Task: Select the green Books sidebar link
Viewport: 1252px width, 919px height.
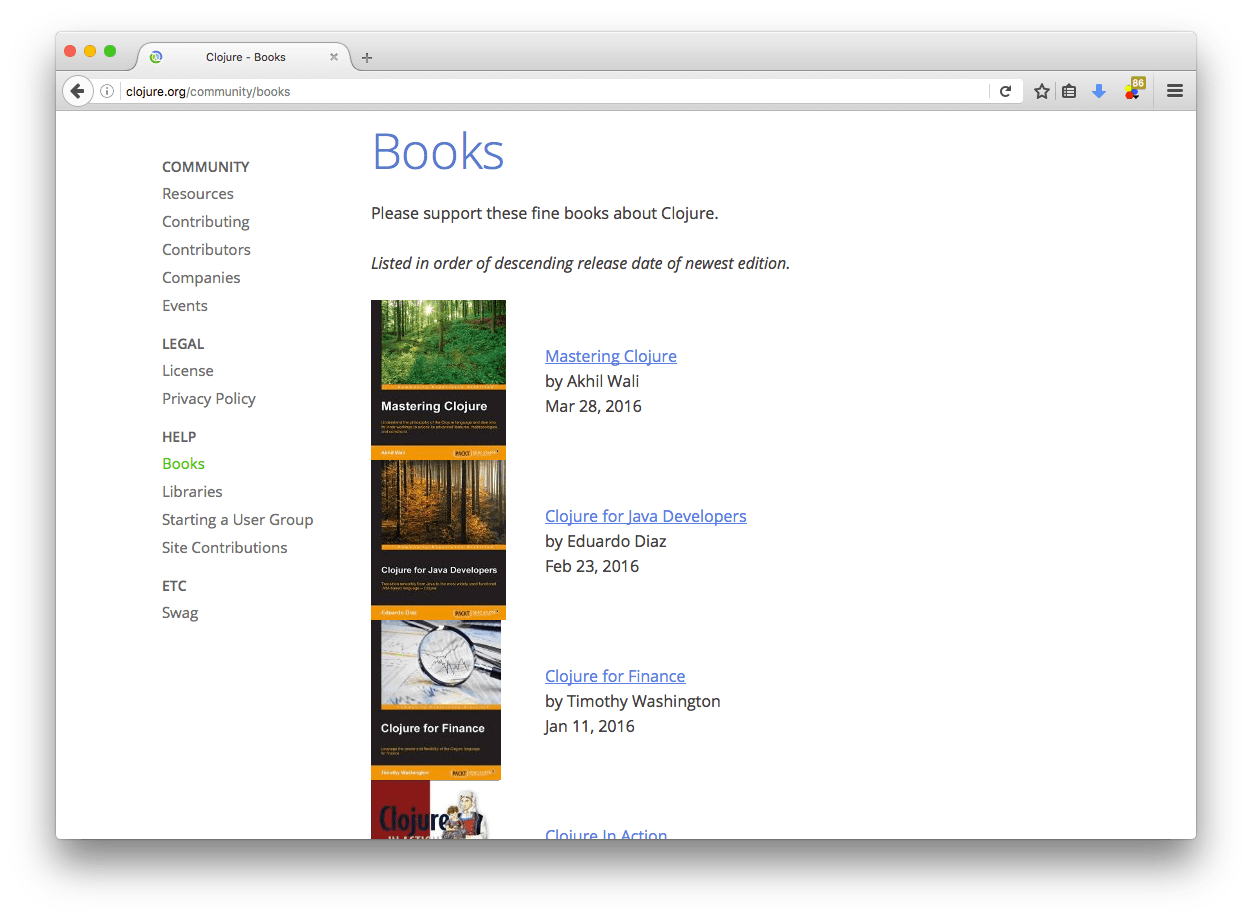Action: pyautogui.click(x=183, y=463)
